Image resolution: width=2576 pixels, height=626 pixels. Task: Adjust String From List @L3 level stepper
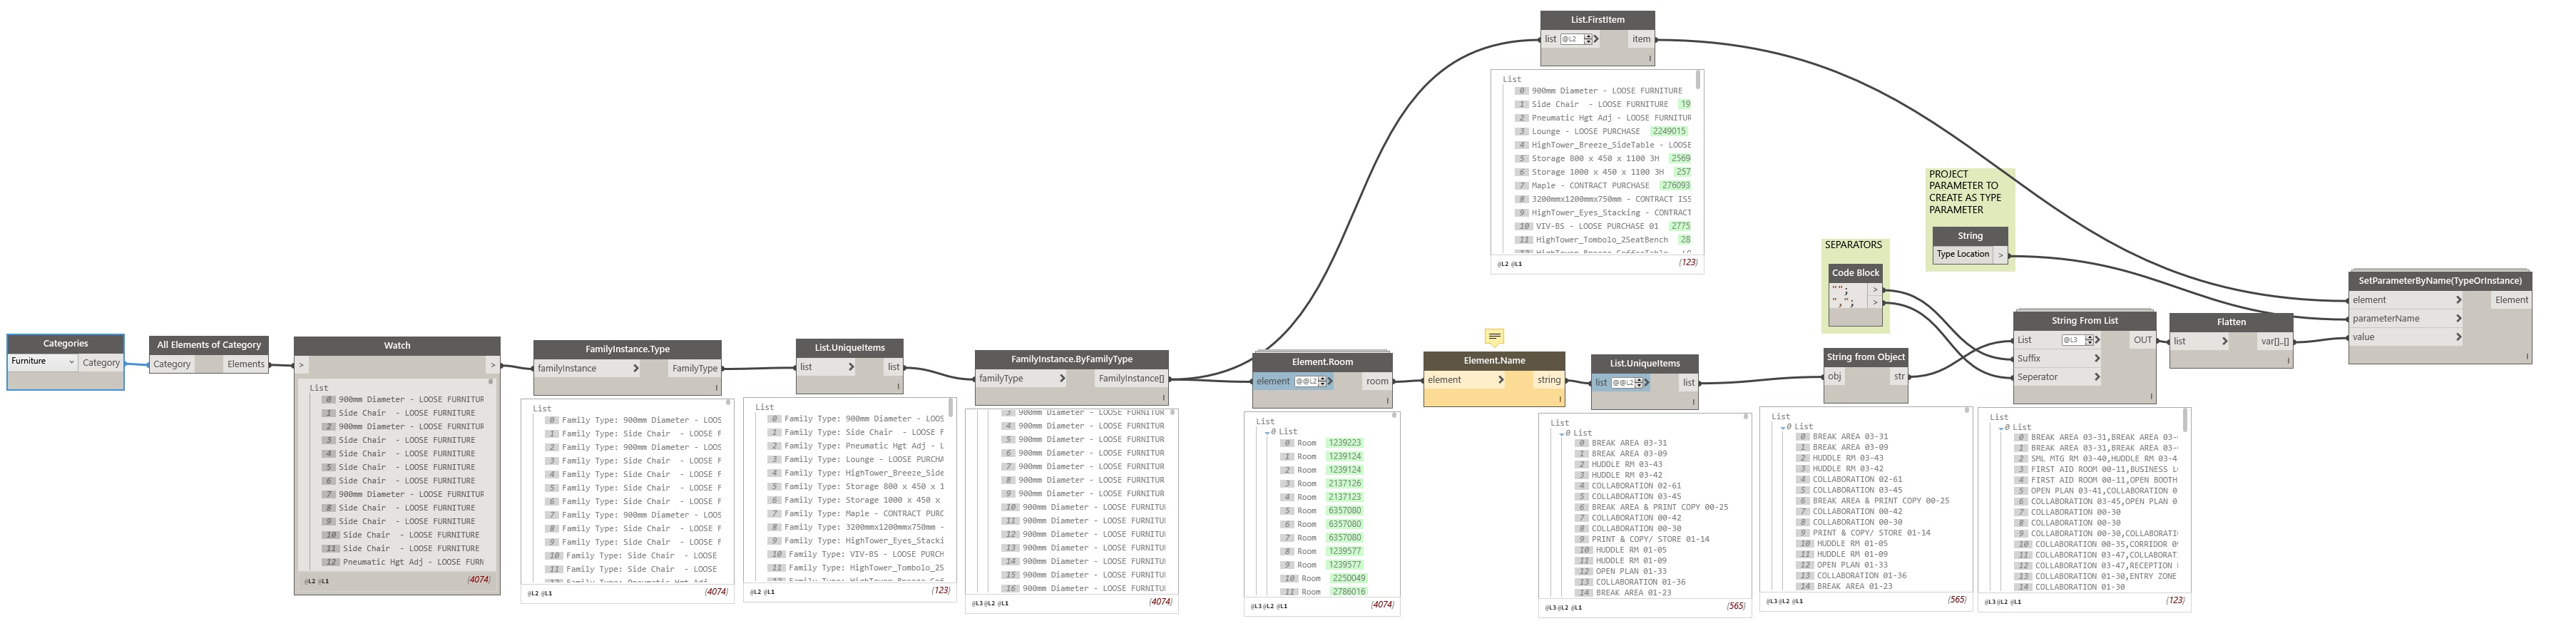(2089, 340)
